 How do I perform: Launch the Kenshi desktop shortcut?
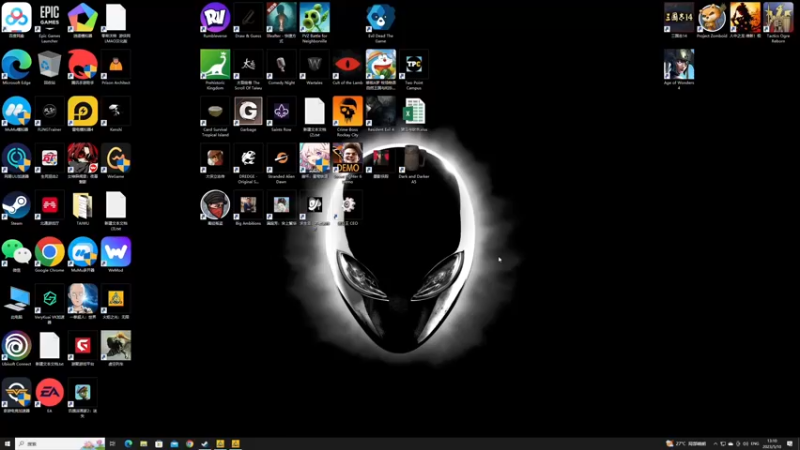116,115
